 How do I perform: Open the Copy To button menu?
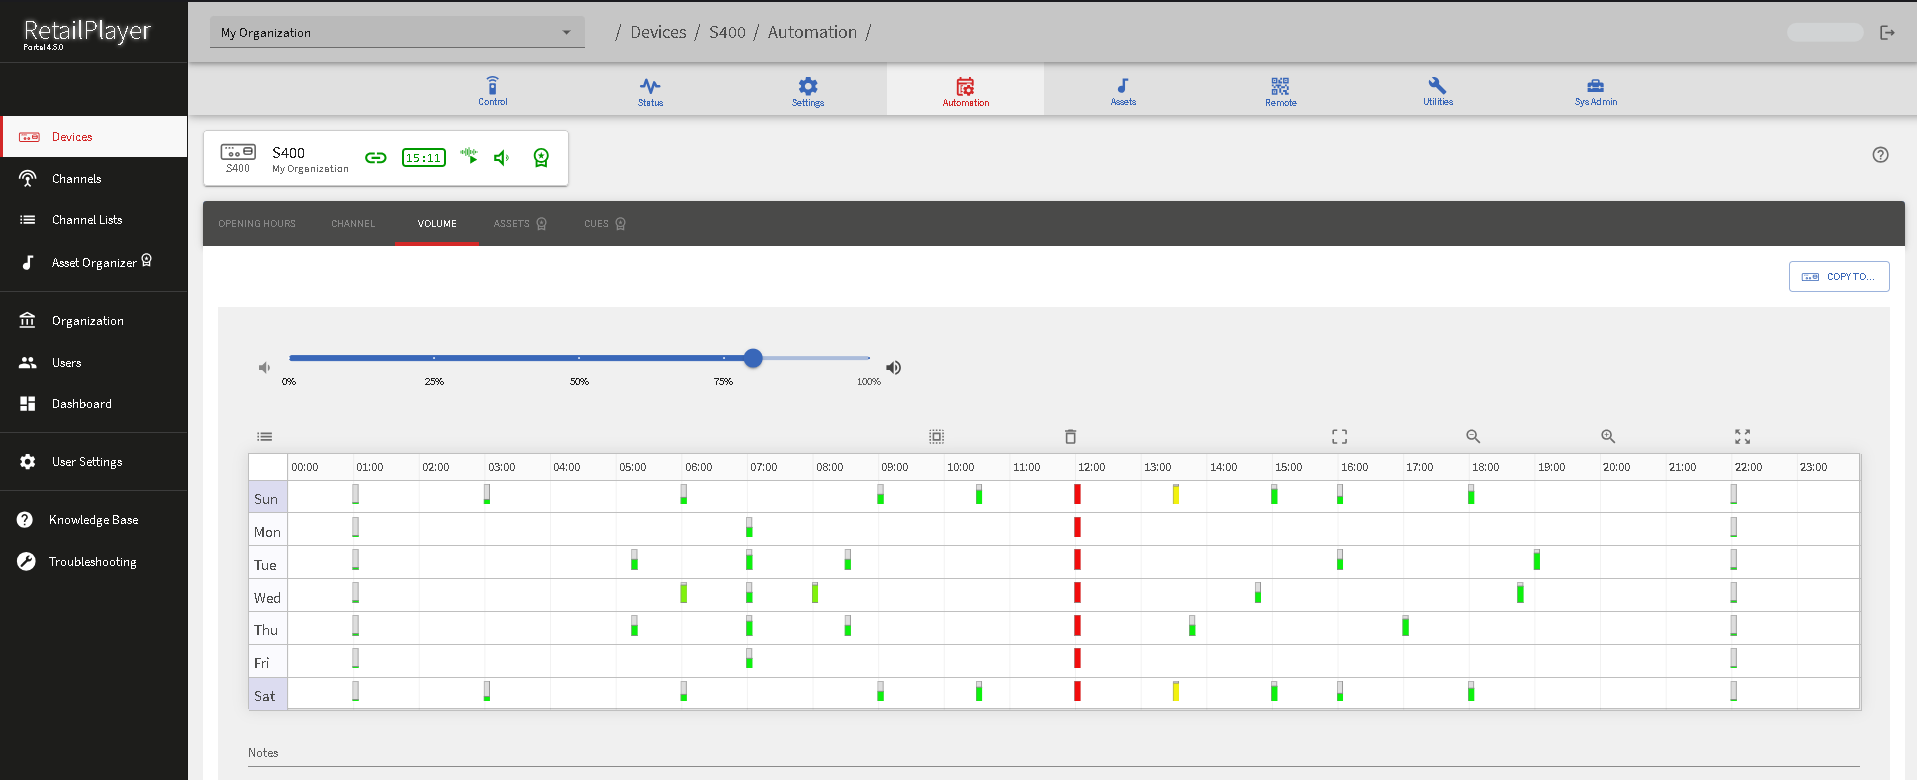point(1838,277)
